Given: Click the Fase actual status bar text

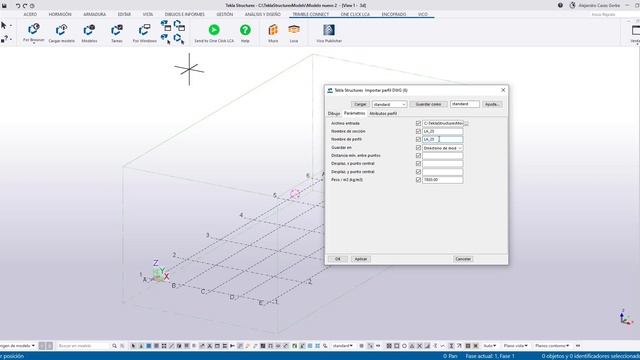Looking at the screenshot, I should coord(490,356).
